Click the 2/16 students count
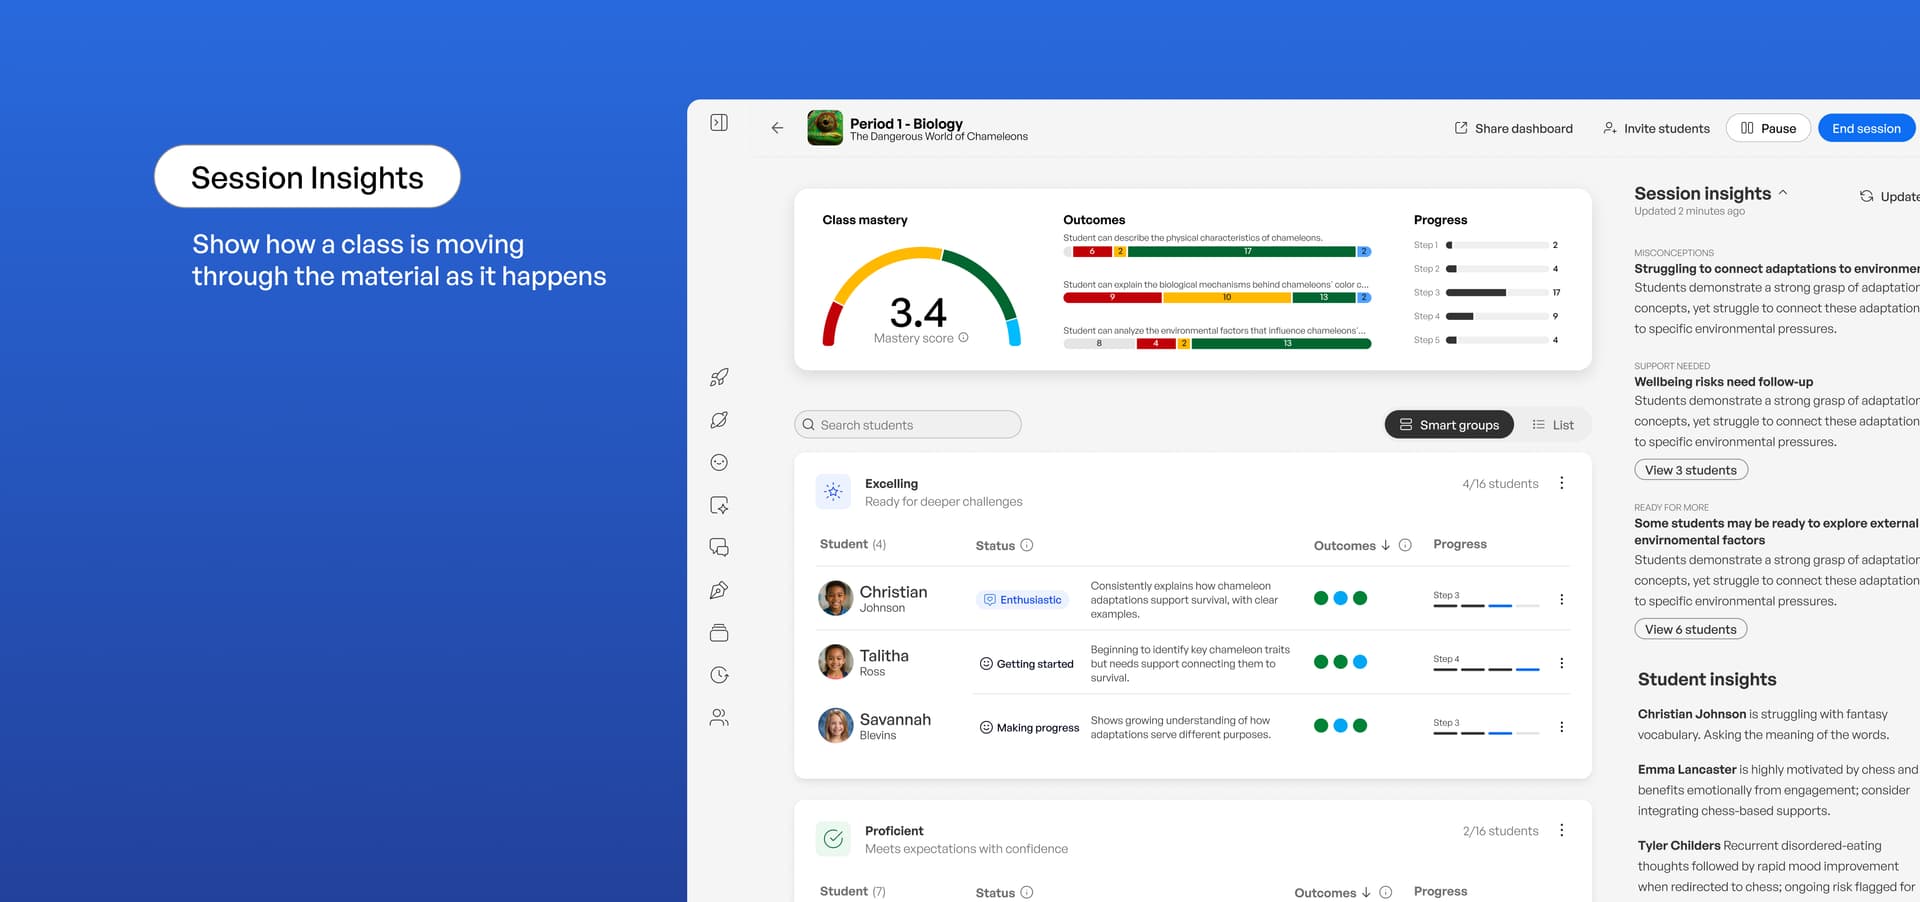This screenshot has width=1920, height=902. [x=1500, y=831]
